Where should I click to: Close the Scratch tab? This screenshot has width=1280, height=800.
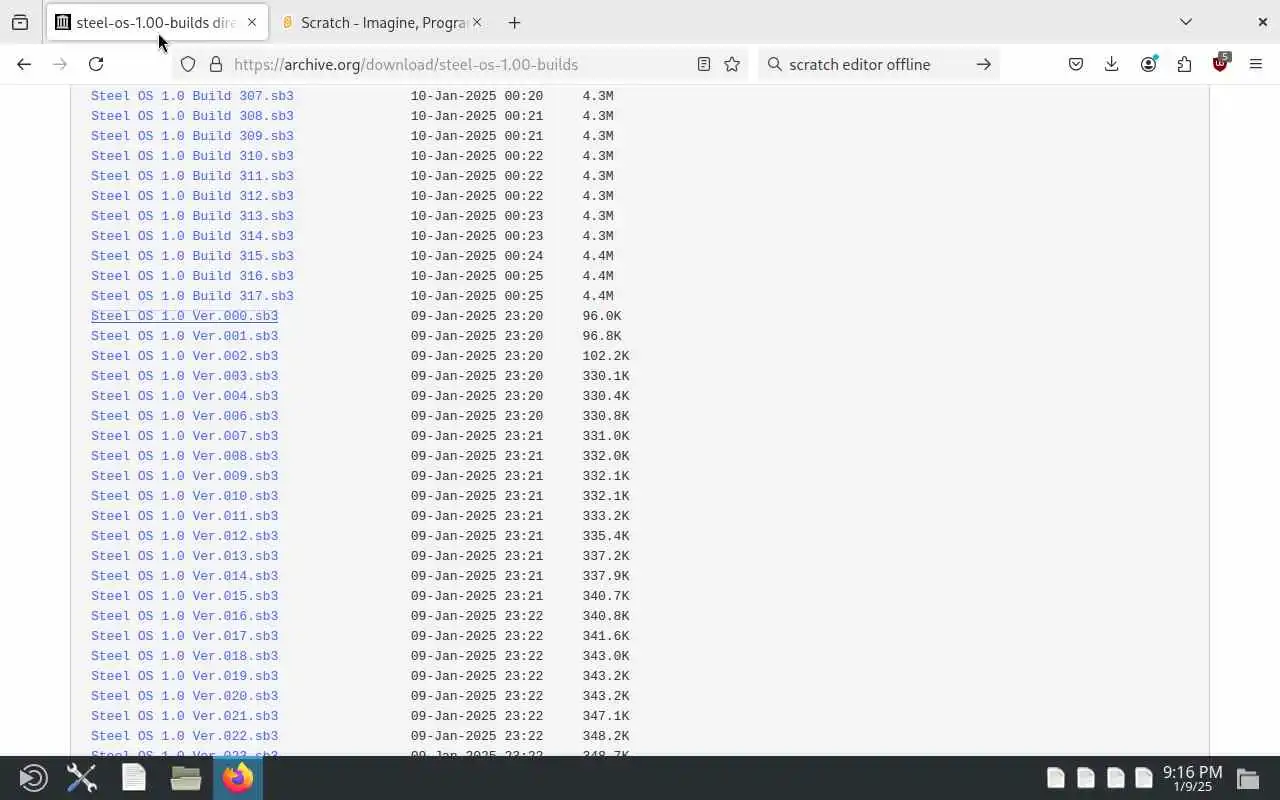tap(476, 22)
